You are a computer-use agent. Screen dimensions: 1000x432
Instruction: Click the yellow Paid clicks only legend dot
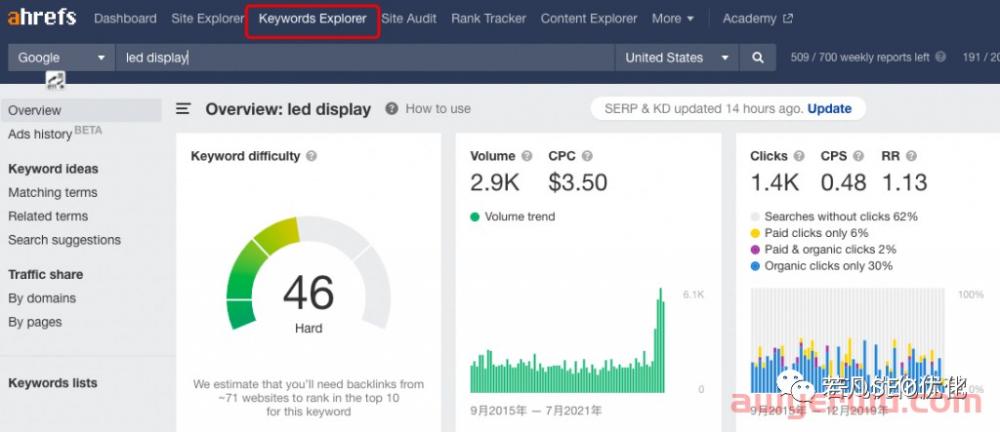click(756, 234)
